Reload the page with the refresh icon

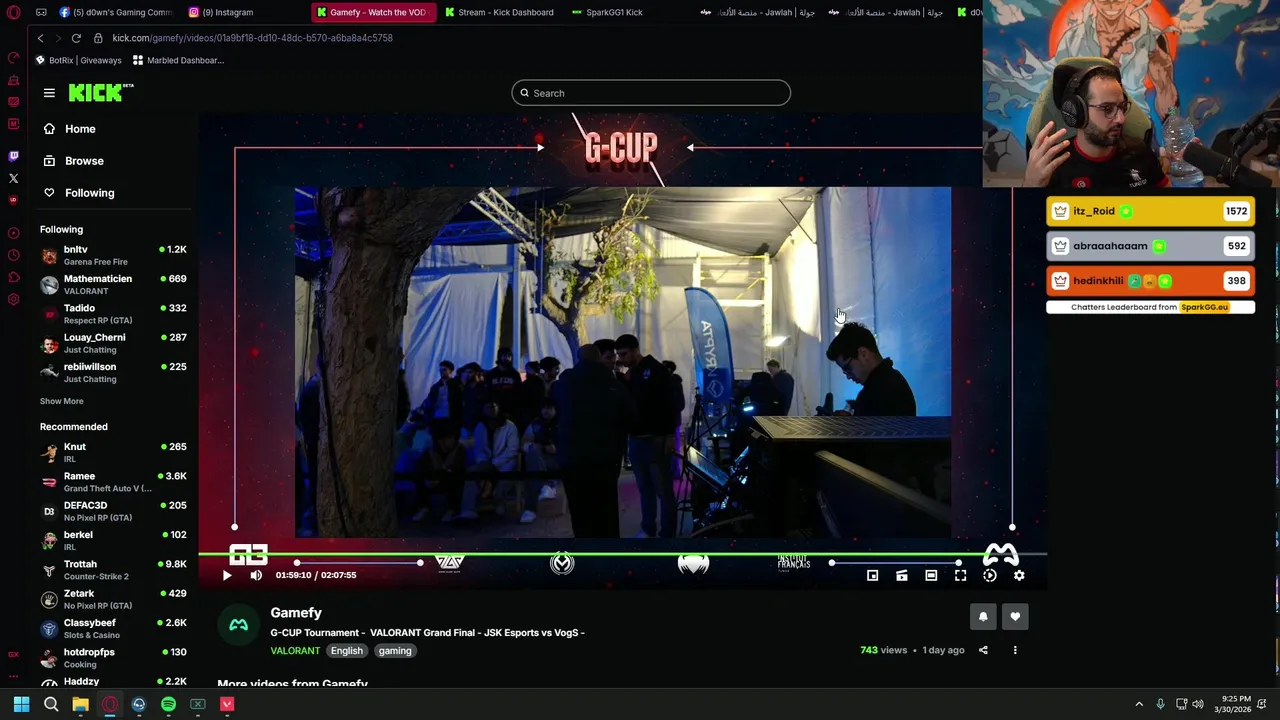(x=76, y=38)
